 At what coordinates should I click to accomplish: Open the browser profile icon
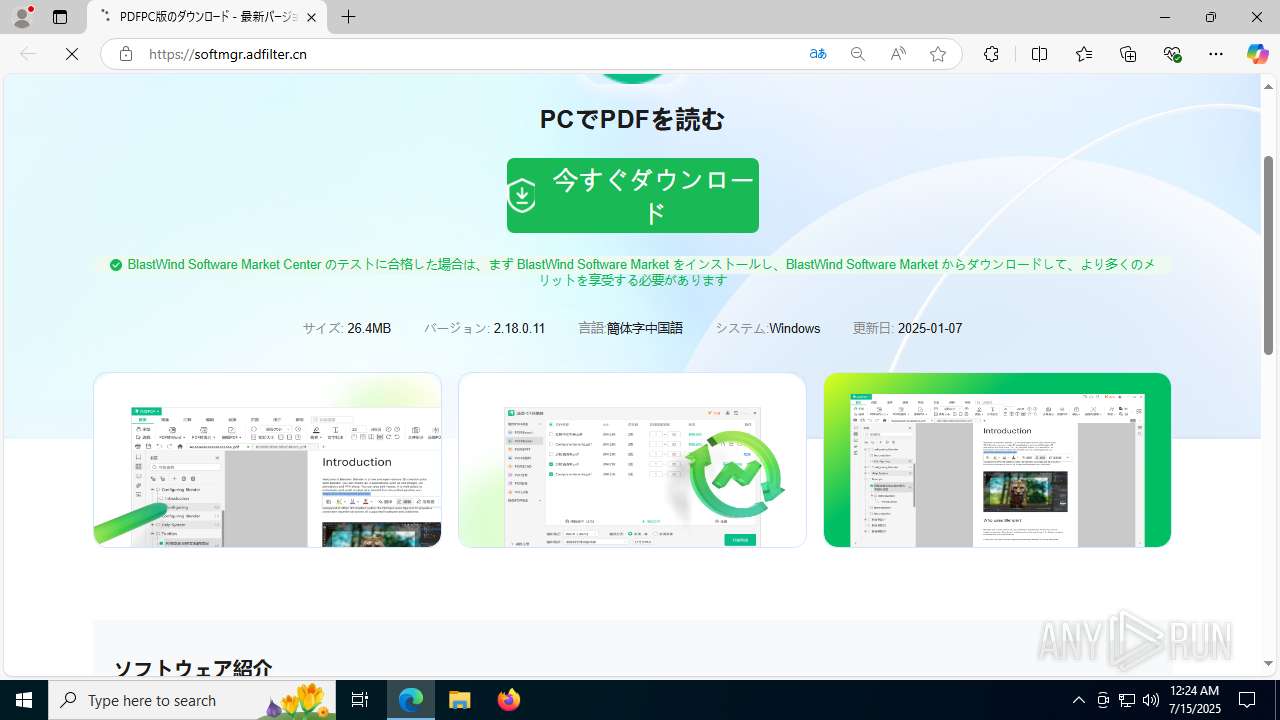(22, 17)
